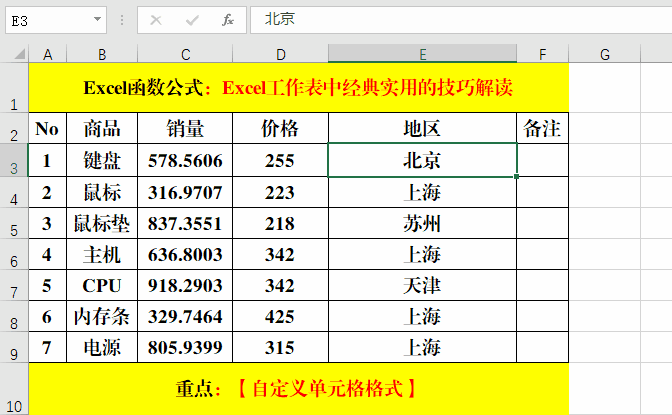Select the cell with 837.3551

click(185, 223)
